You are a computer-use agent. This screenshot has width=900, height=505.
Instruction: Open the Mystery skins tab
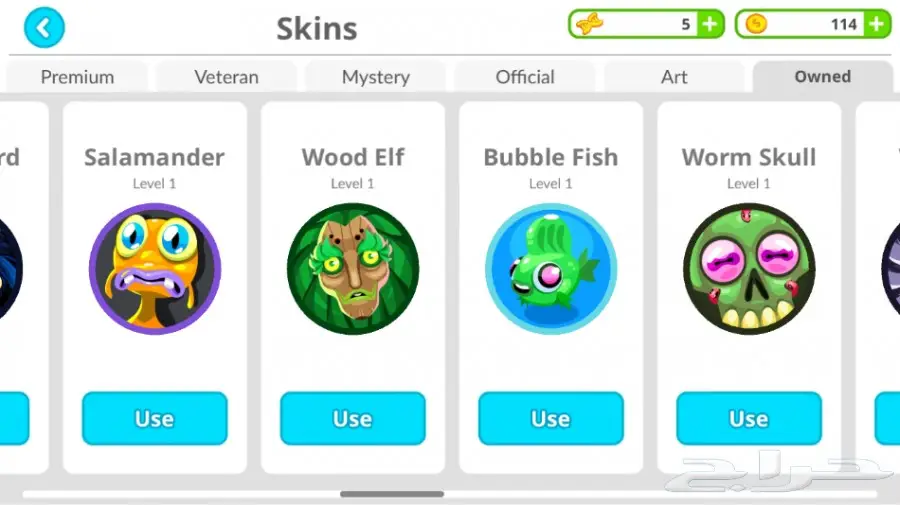click(x=376, y=77)
